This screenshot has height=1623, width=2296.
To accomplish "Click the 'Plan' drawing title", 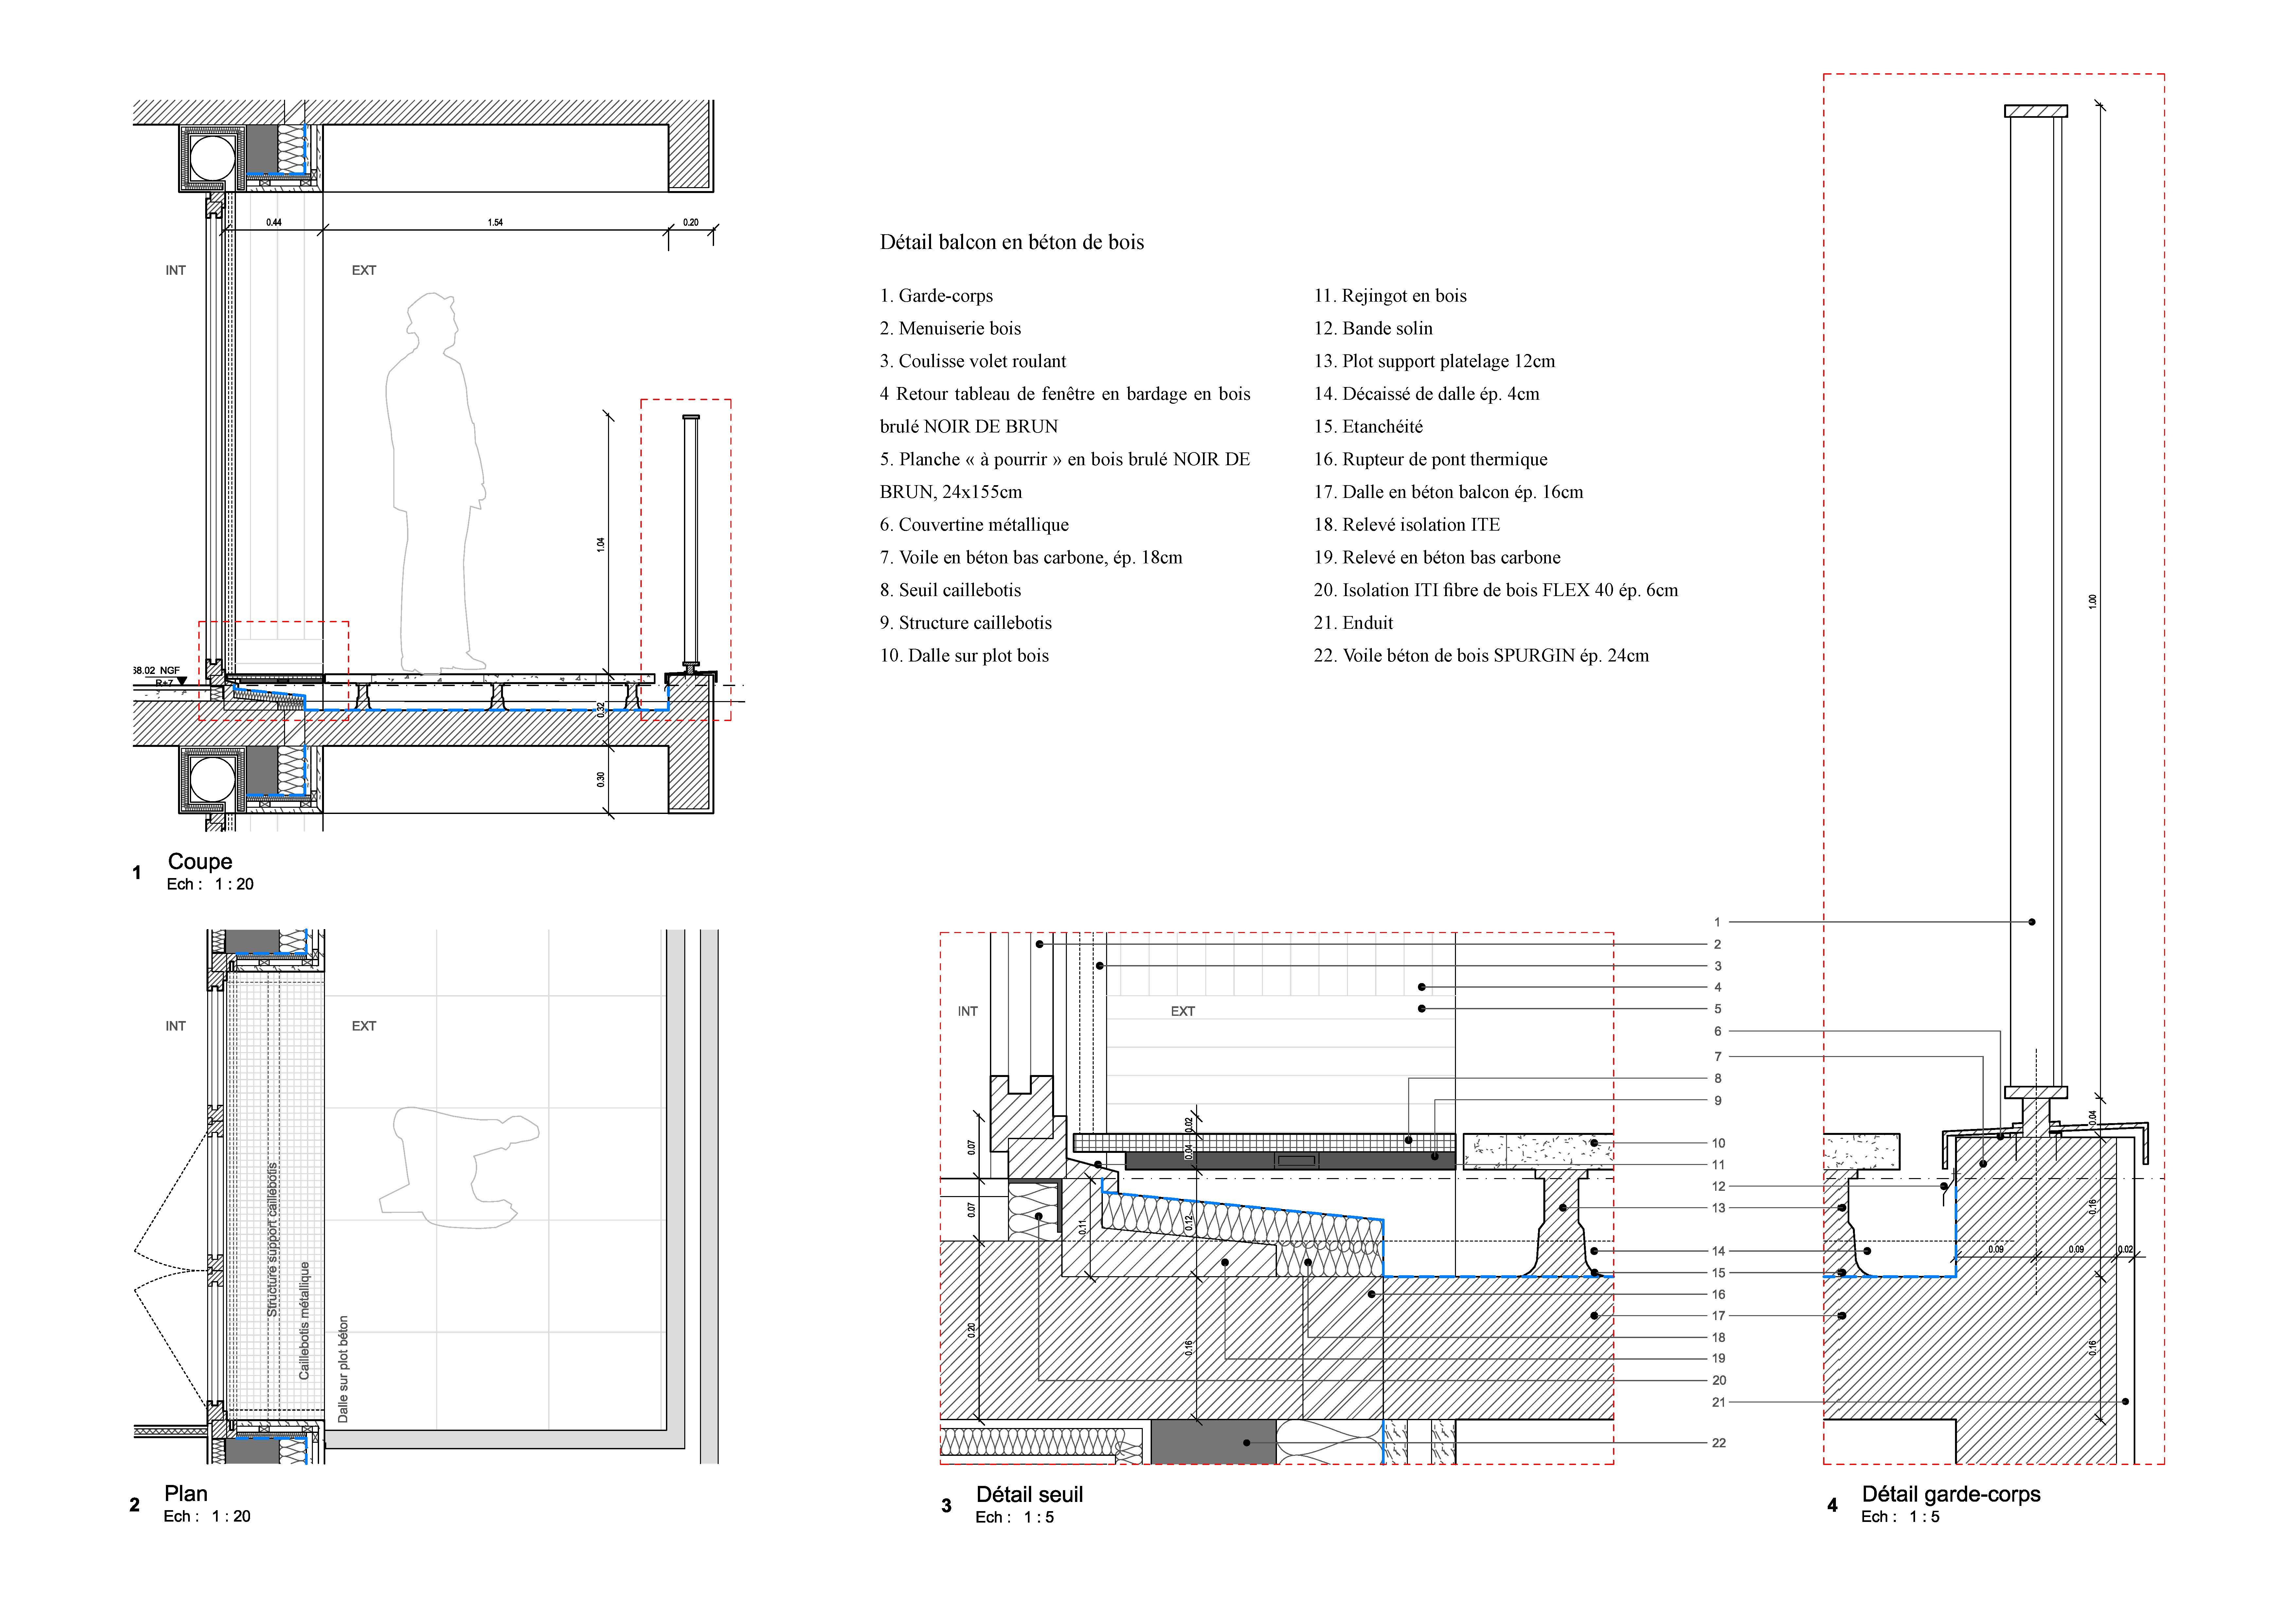I will point(186,1493).
